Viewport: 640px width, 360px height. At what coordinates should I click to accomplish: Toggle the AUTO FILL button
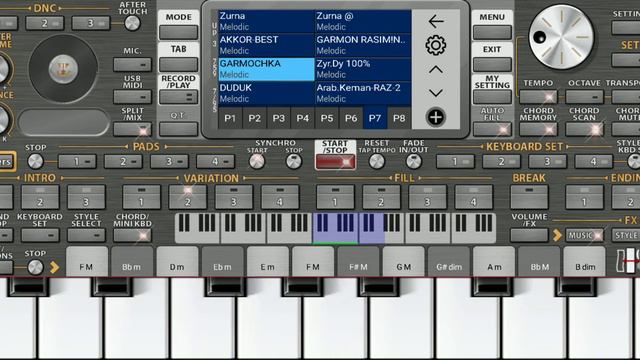coord(492,129)
